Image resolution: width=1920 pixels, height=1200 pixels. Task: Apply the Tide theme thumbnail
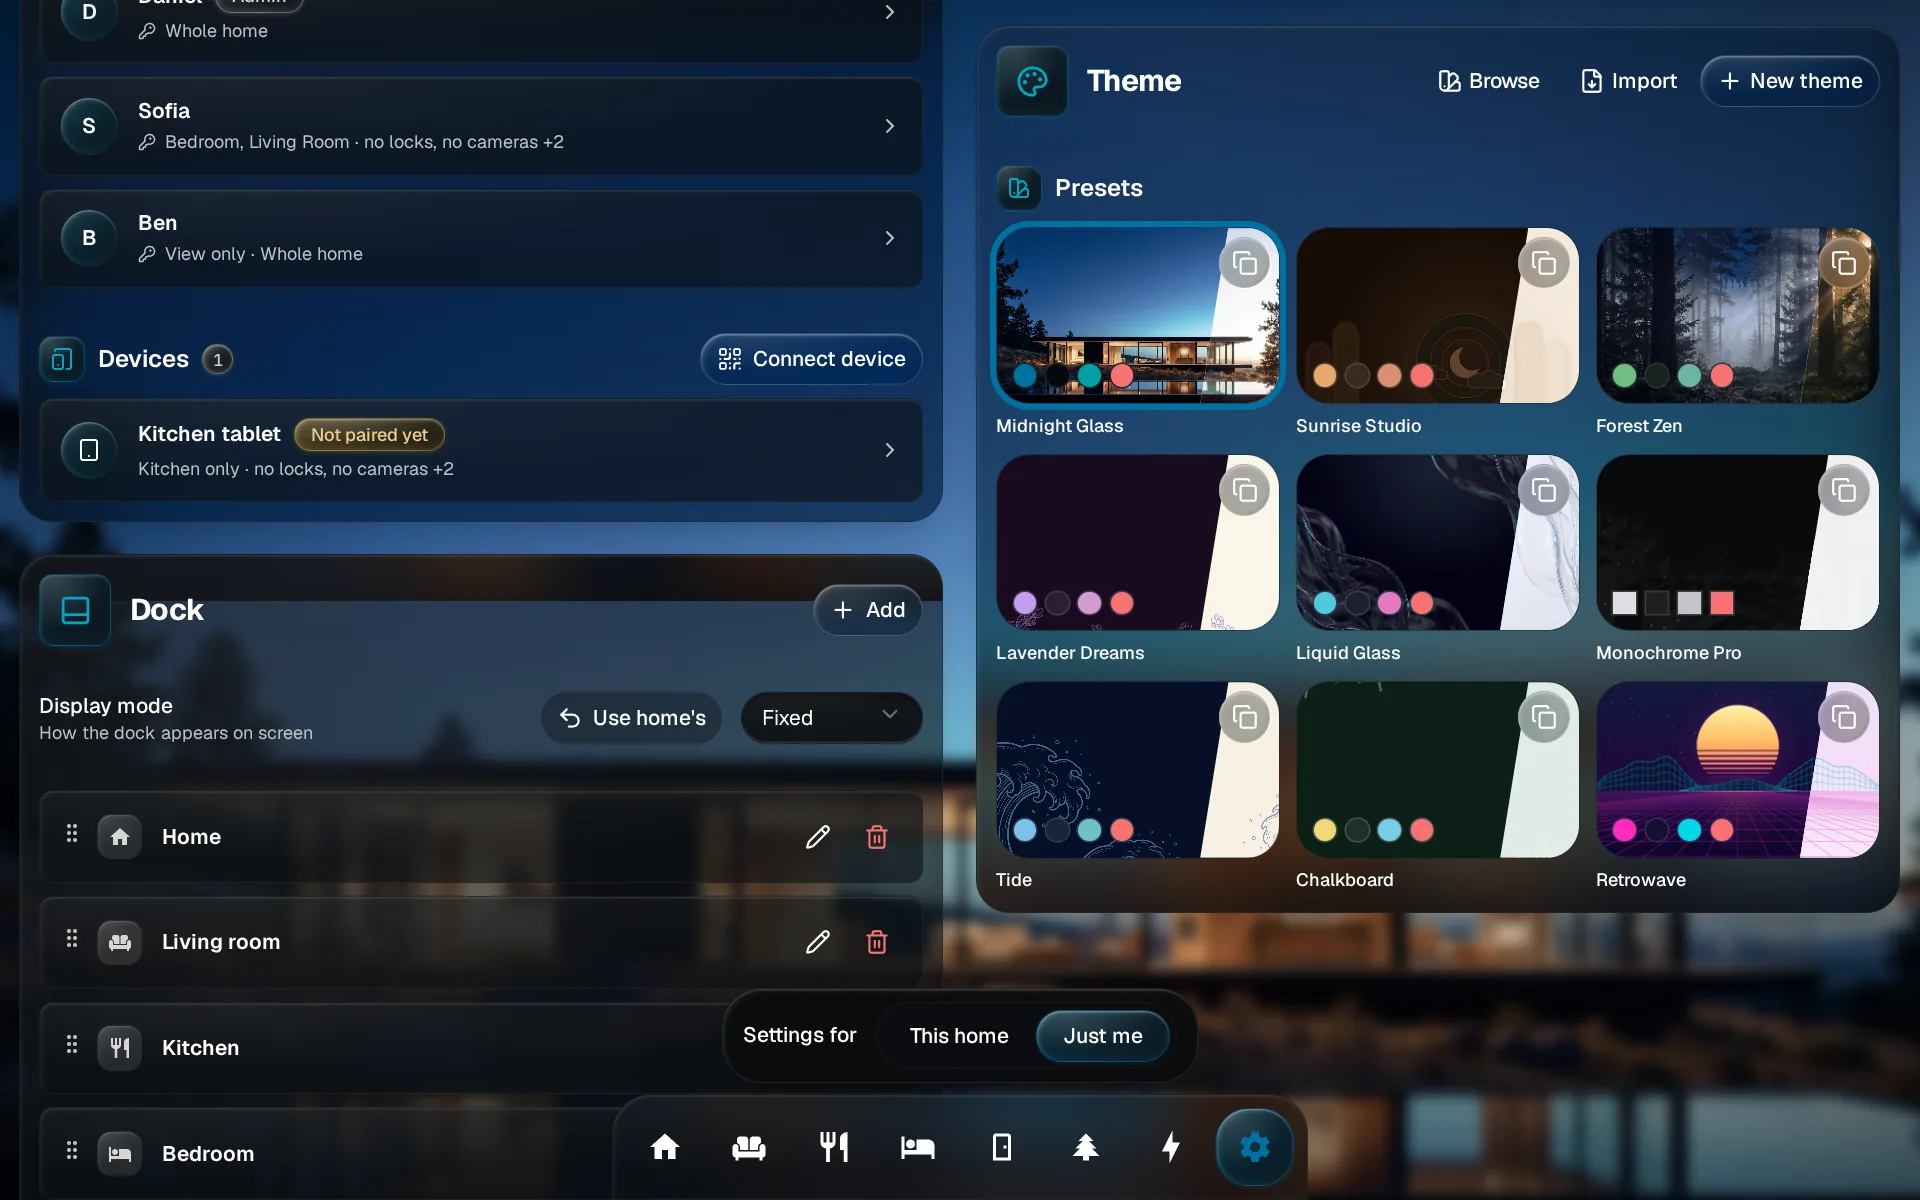pos(1138,770)
